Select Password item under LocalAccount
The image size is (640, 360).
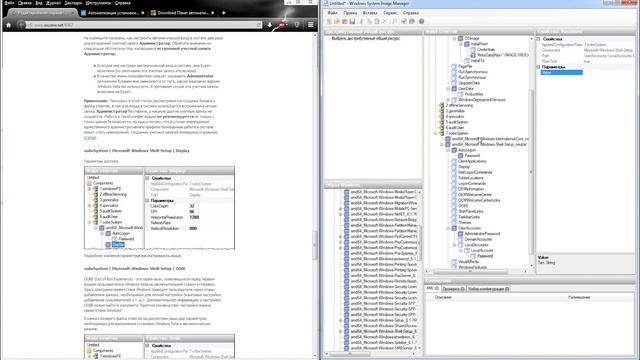(485, 256)
